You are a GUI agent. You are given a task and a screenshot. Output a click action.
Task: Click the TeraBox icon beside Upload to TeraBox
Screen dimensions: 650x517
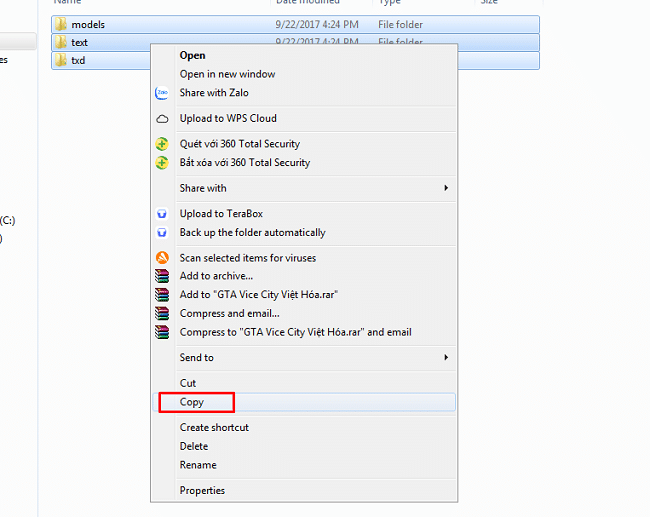162,214
